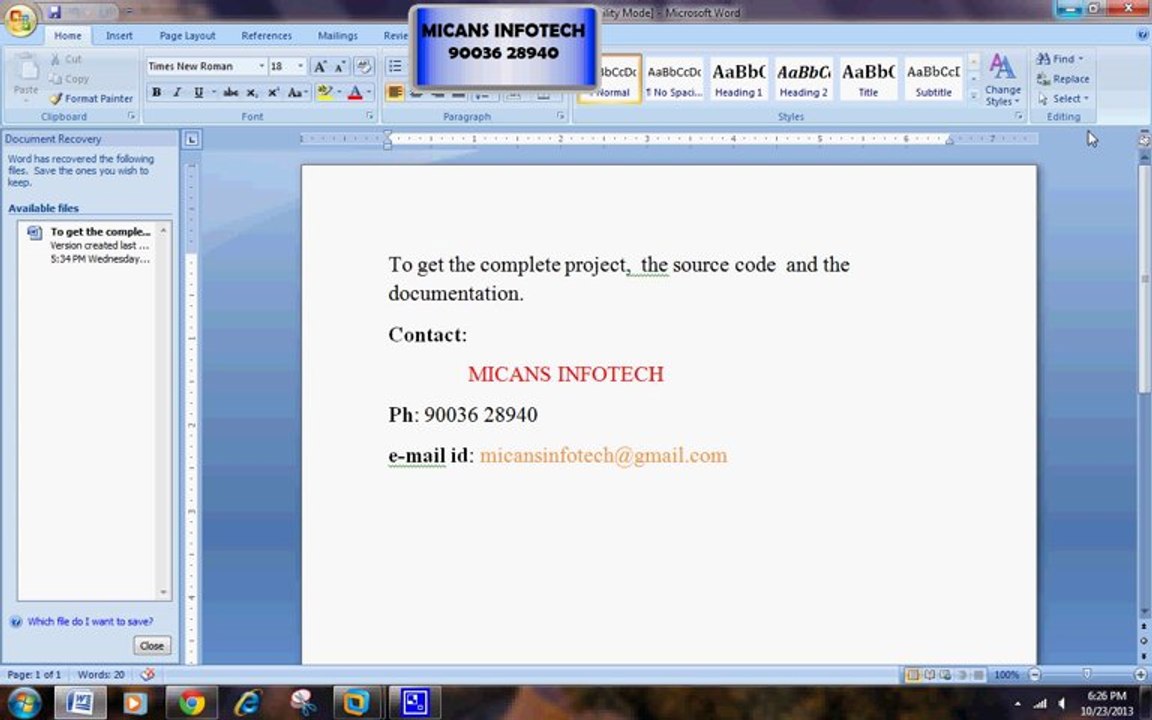Open Word Help question mark icon

pyautogui.click(x=1144, y=35)
